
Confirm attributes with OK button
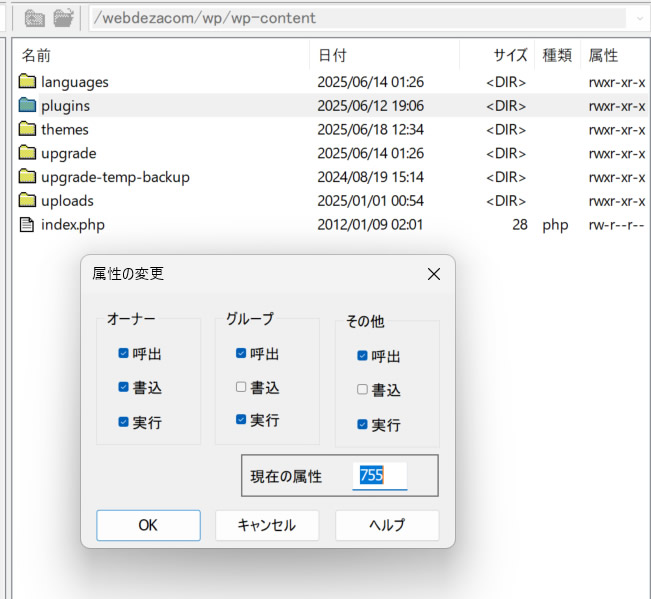(x=148, y=525)
